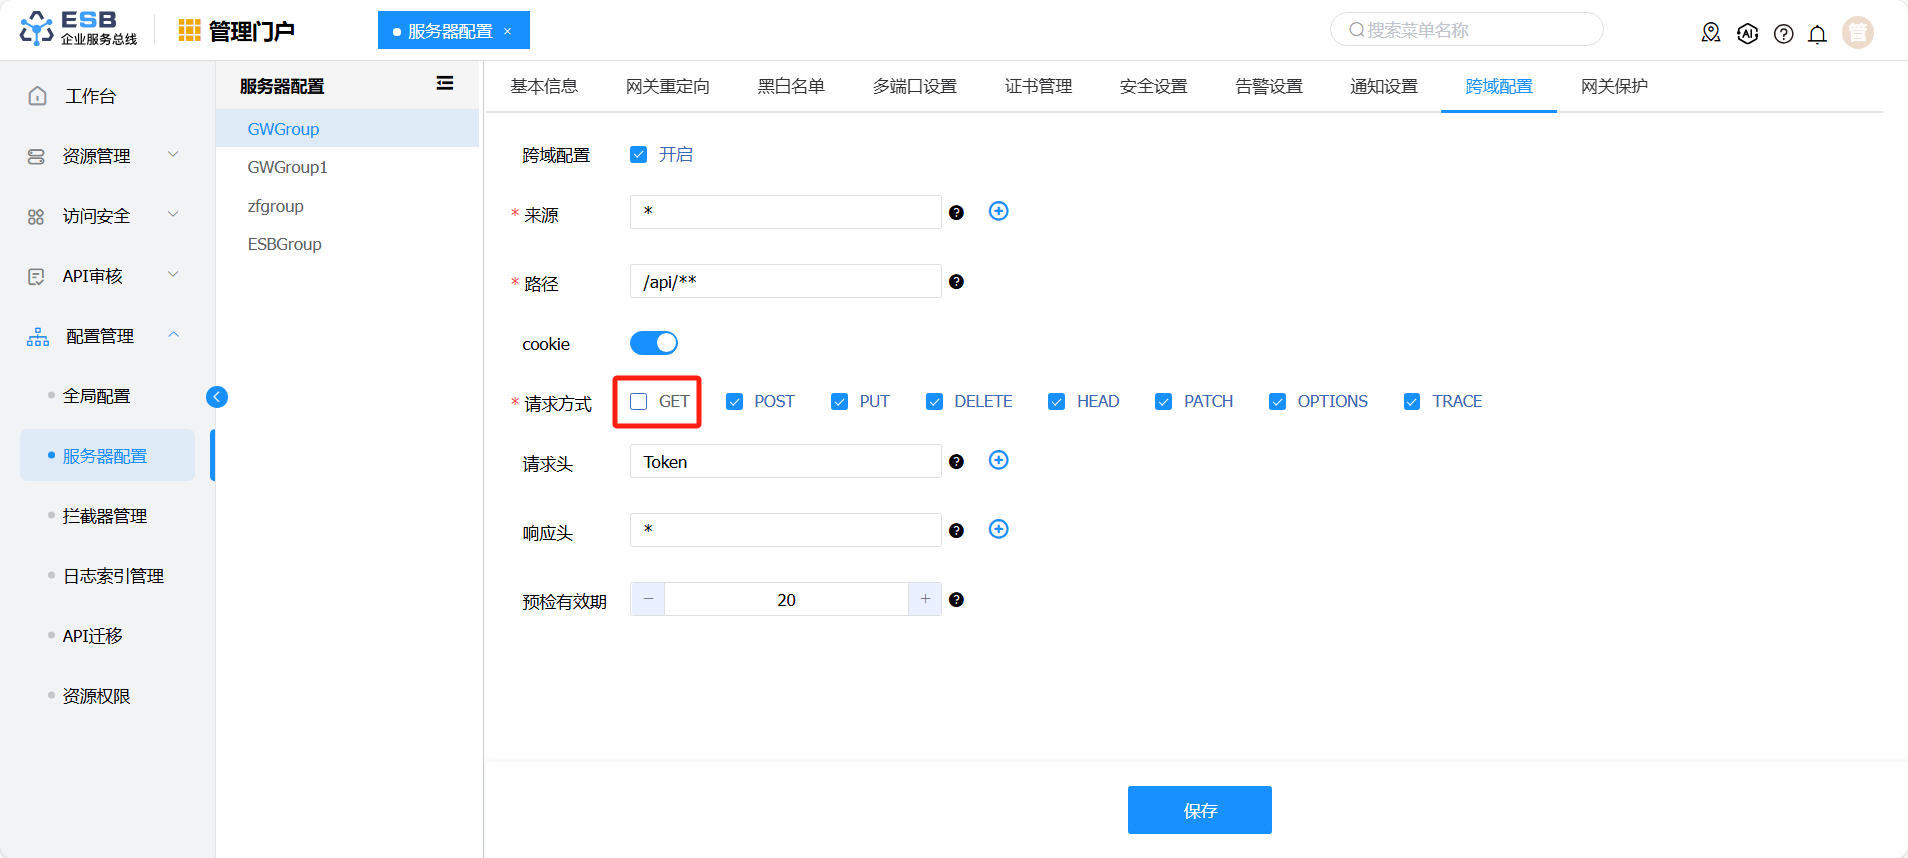Open the user avatar menu
Image resolution: width=1908 pixels, height=858 pixels.
coord(1858,32)
